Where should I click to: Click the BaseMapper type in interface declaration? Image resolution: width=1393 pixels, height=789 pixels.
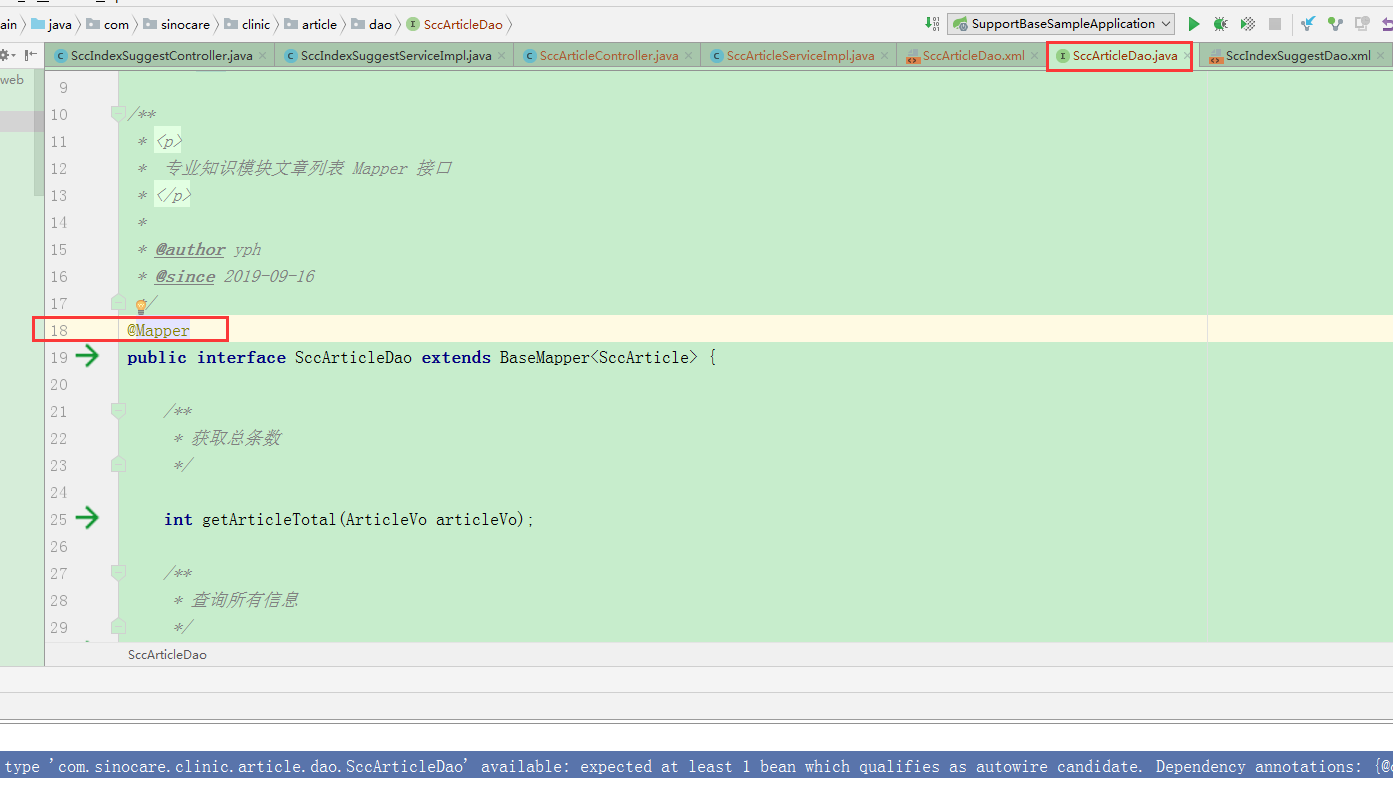pyautogui.click(x=545, y=357)
